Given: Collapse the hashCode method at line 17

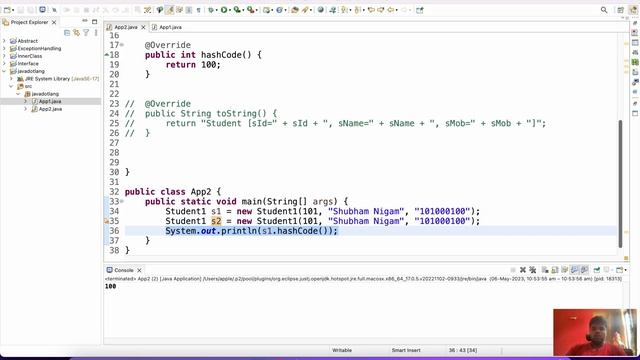Looking at the screenshot, I should click(x=122, y=45).
